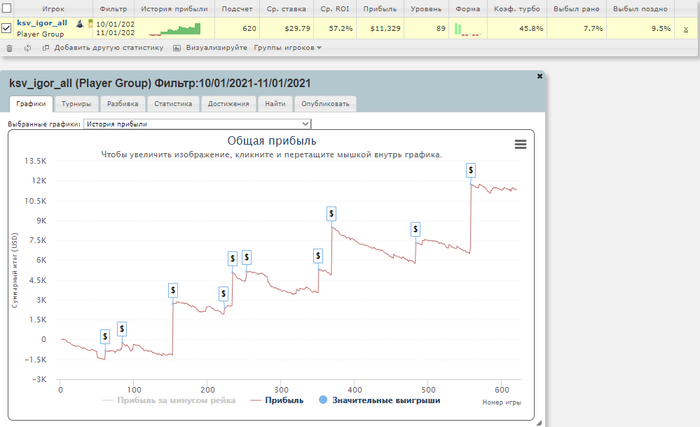Sort by the Игрок column header
Screen dimensions: 700x427
coord(53,8)
